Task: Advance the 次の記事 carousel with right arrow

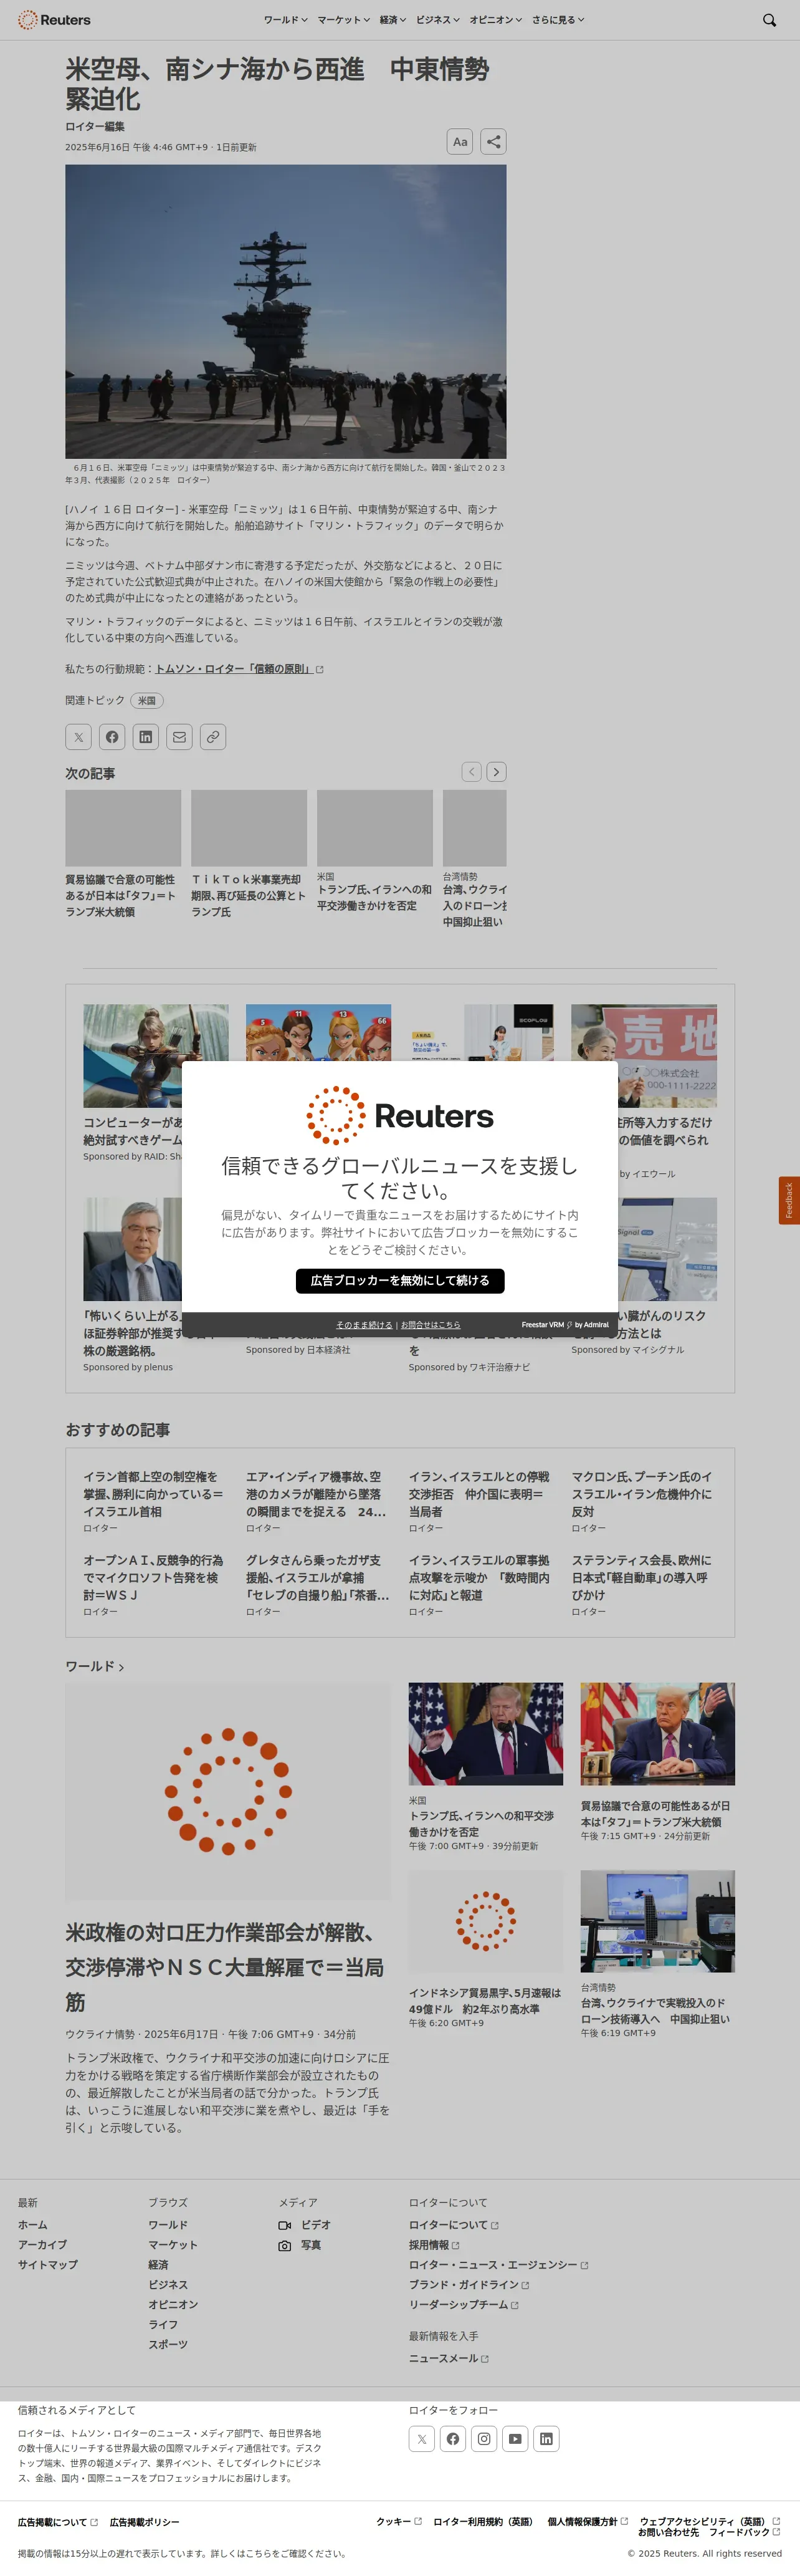Action: tap(496, 772)
